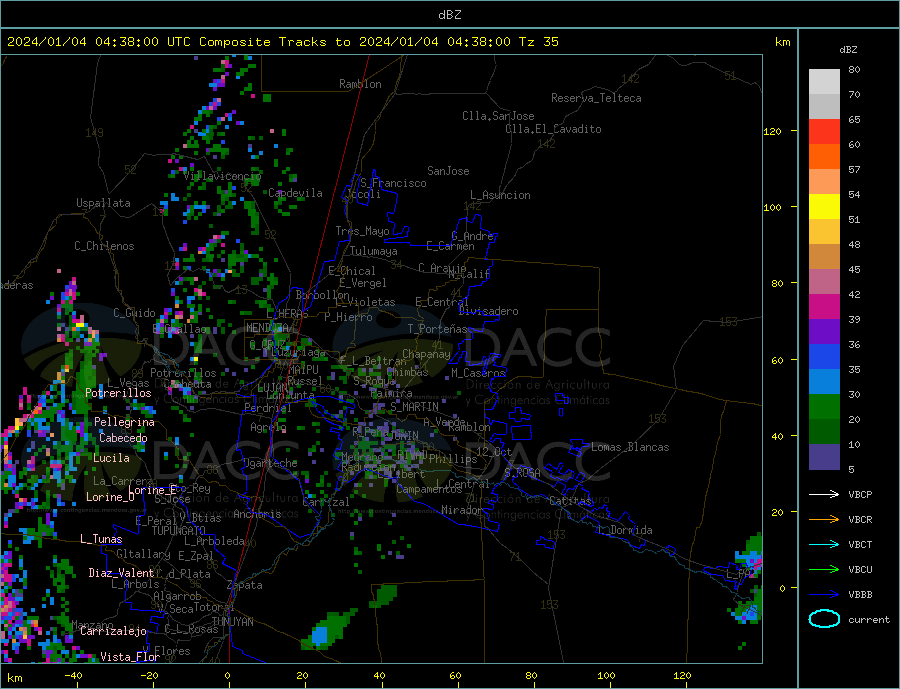
Task: Click the 'dBZ' title at the top
Action: tap(449, 15)
